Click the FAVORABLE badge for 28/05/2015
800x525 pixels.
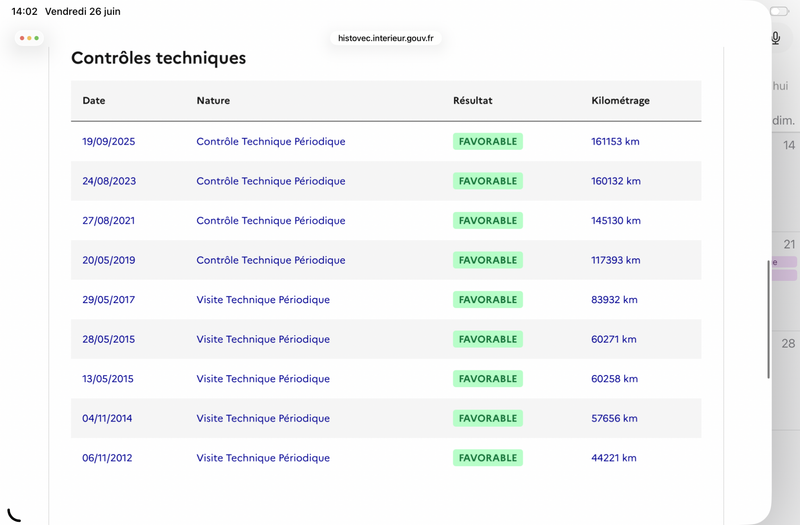488,339
